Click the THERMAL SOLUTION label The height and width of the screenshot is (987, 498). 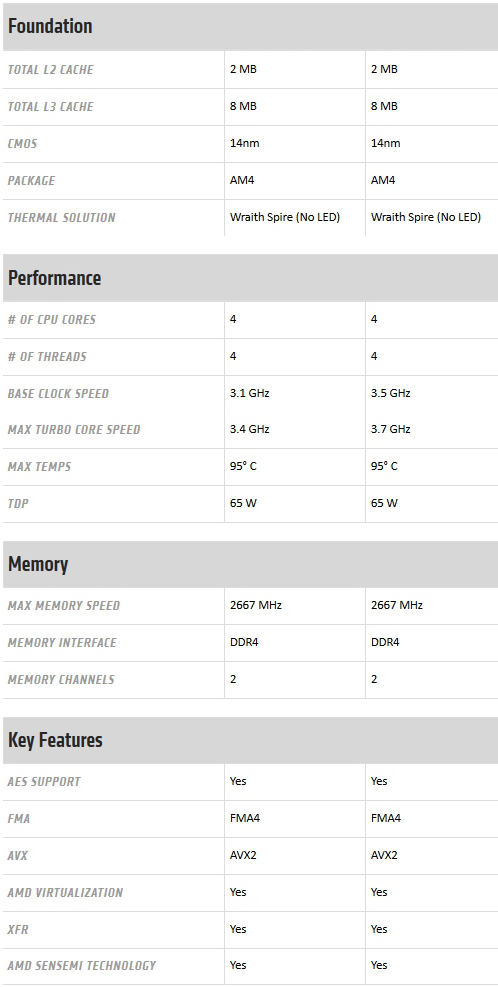point(62,218)
